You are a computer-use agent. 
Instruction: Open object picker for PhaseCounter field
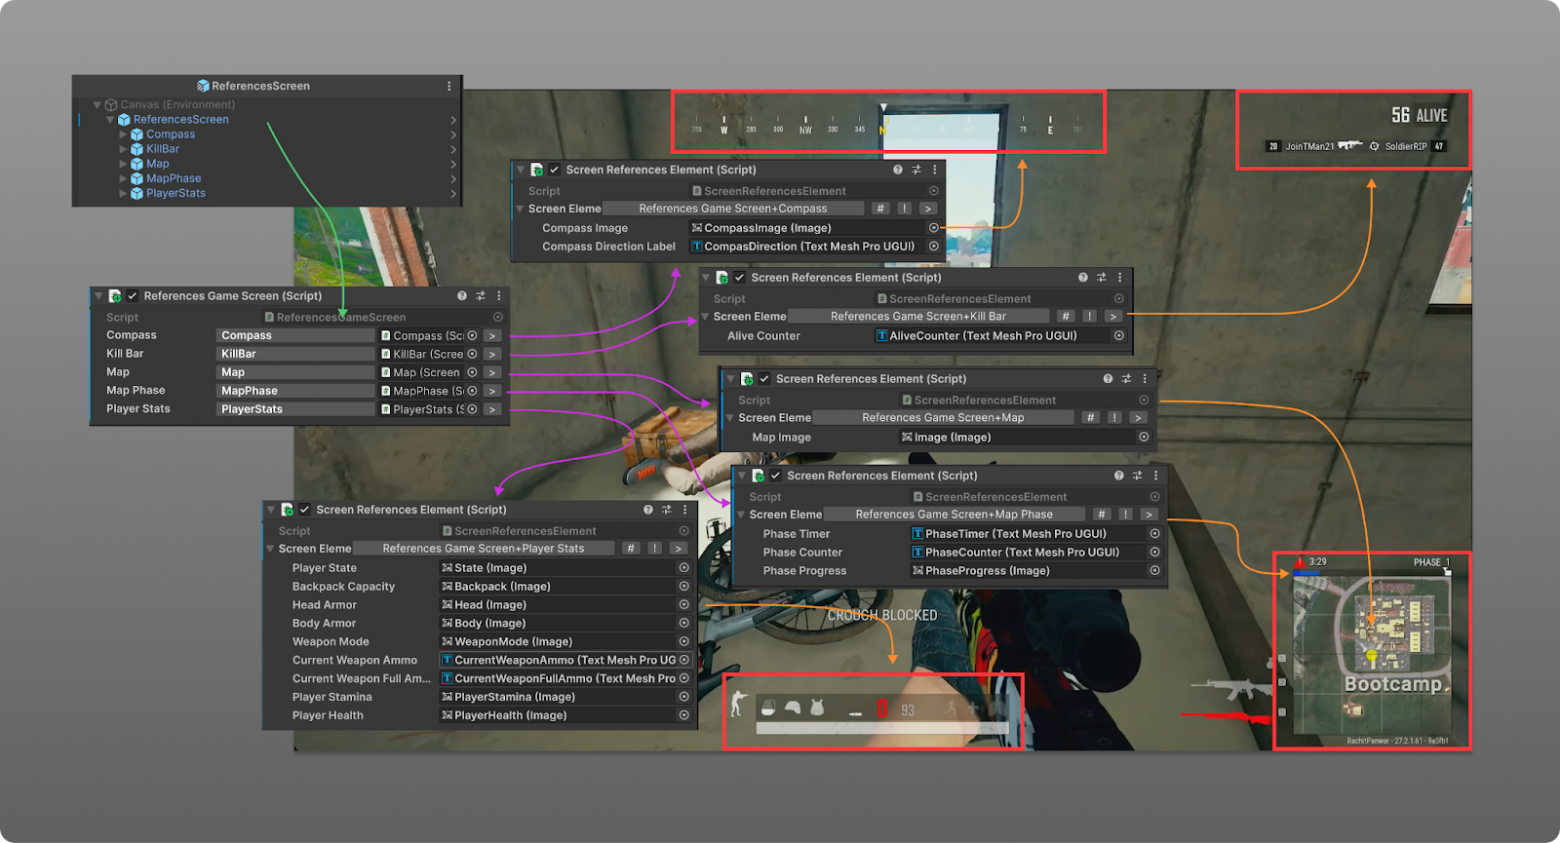coord(1155,552)
